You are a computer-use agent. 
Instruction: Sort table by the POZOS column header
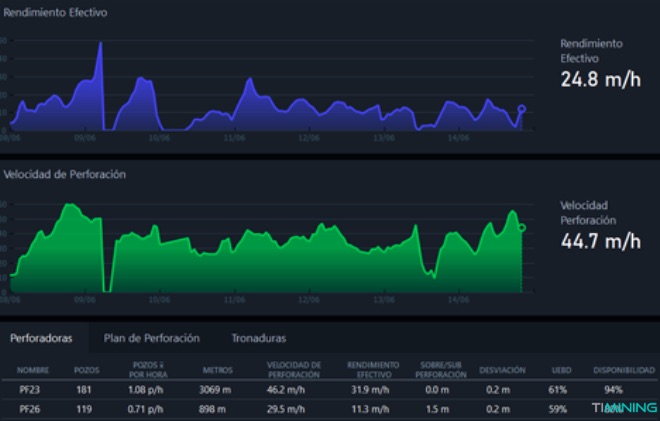coord(87,370)
